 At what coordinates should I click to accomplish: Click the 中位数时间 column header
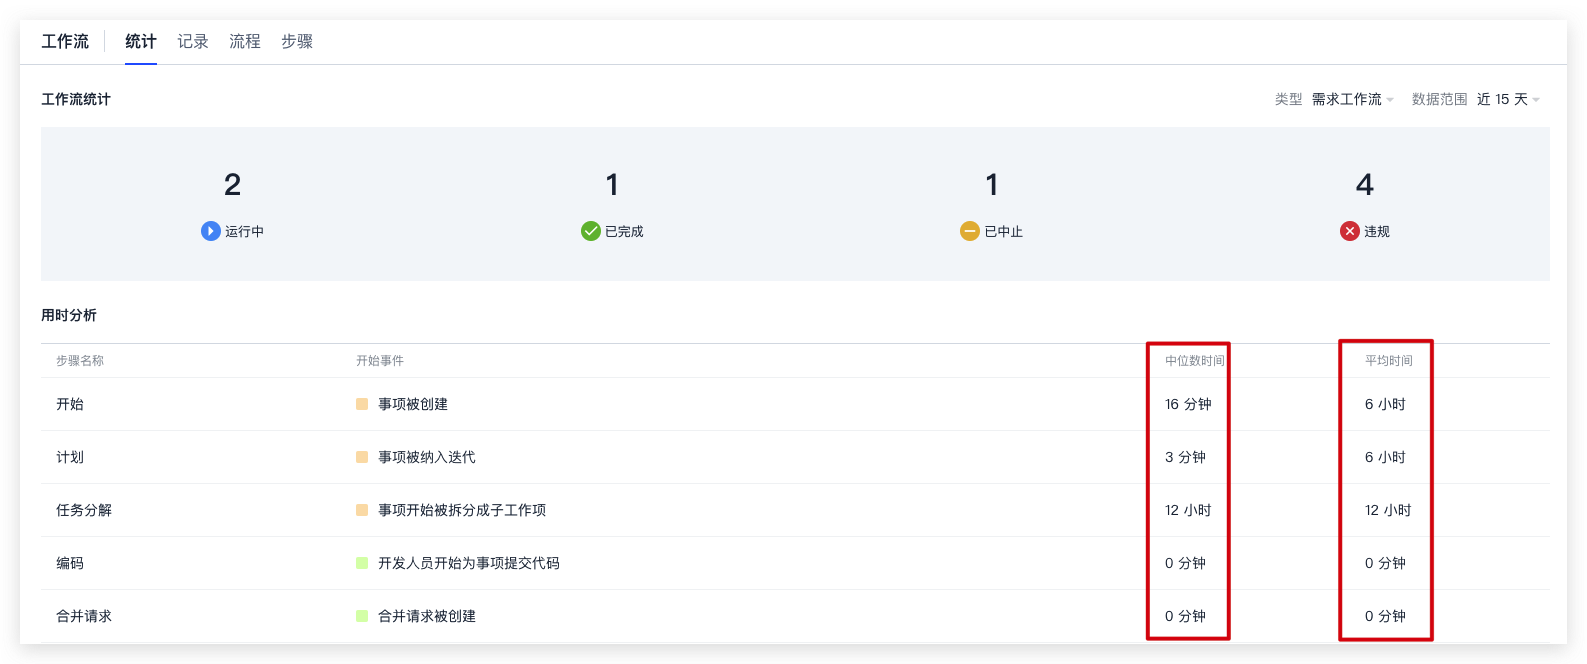(1195, 361)
